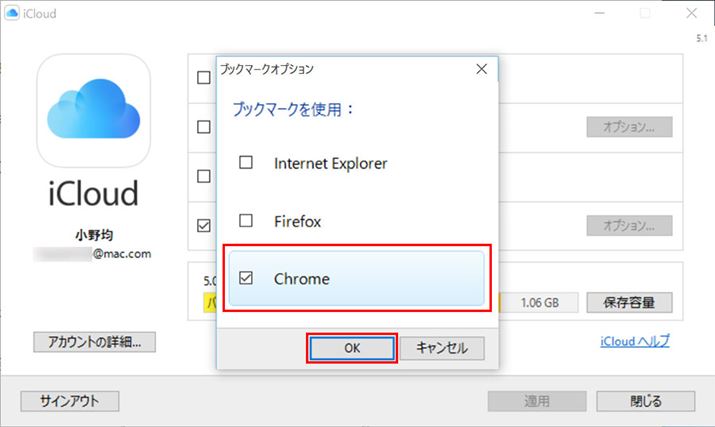The height and width of the screenshot is (427, 715).
Task: Uncheck the Chrome bookmark checkbox
Action: click(246, 279)
